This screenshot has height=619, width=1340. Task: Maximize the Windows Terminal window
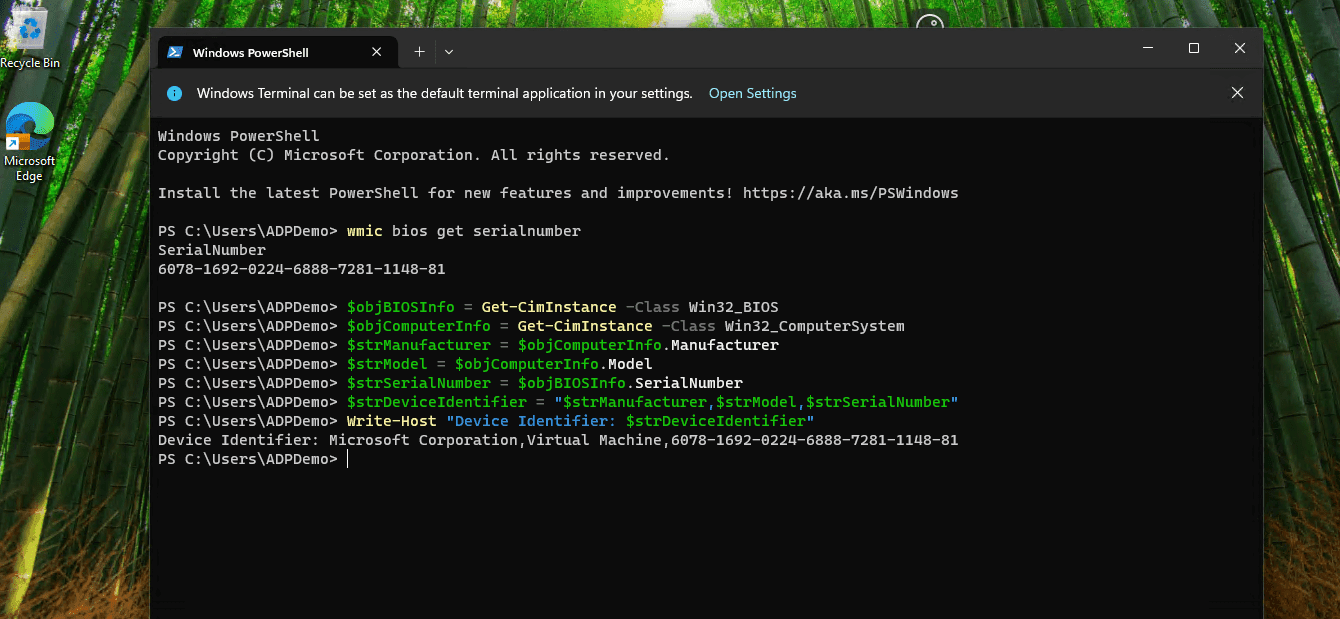tap(1193, 48)
